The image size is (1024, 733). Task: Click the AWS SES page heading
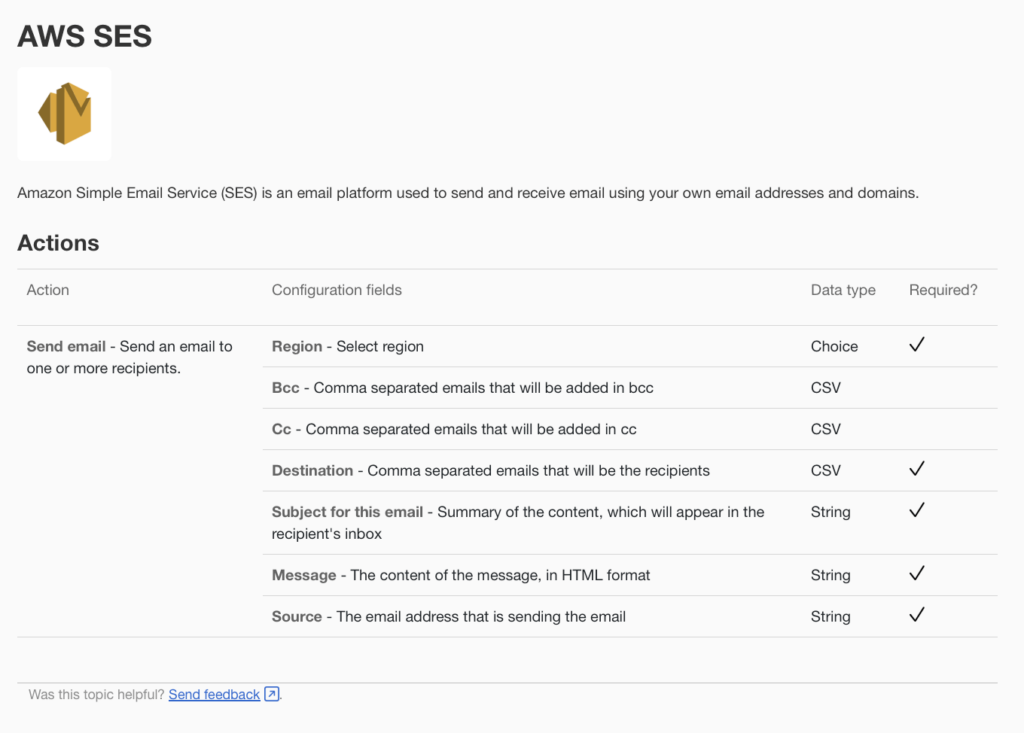point(84,36)
